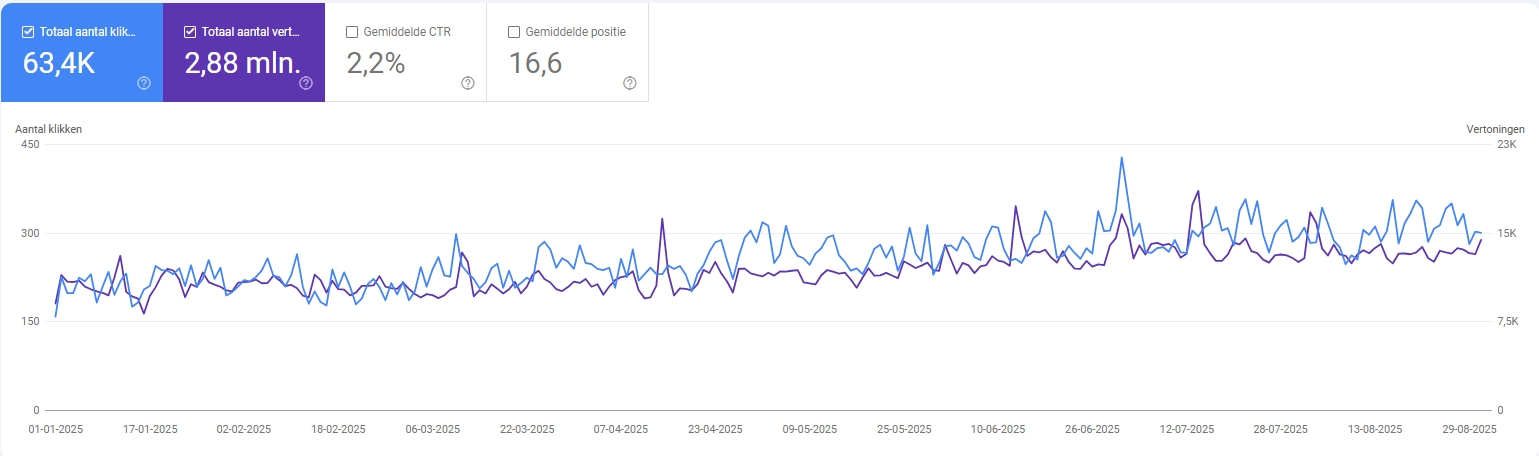Open help icon on Totaal aantal vertoningen card
This screenshot has height=456, width=1539.
pyautogui.click(x=306, y=83)
